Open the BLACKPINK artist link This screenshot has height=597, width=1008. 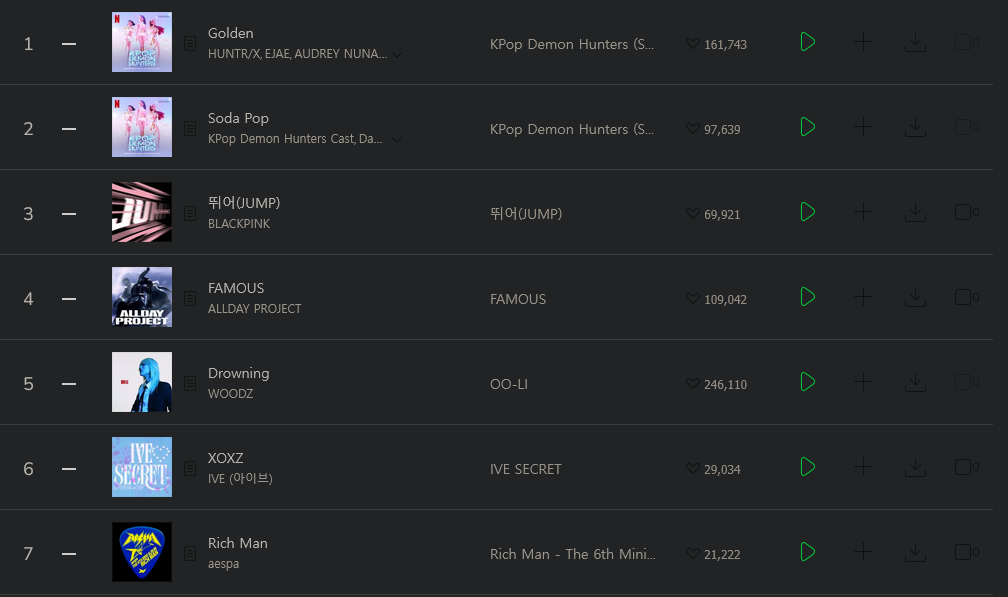pos(238,224)
